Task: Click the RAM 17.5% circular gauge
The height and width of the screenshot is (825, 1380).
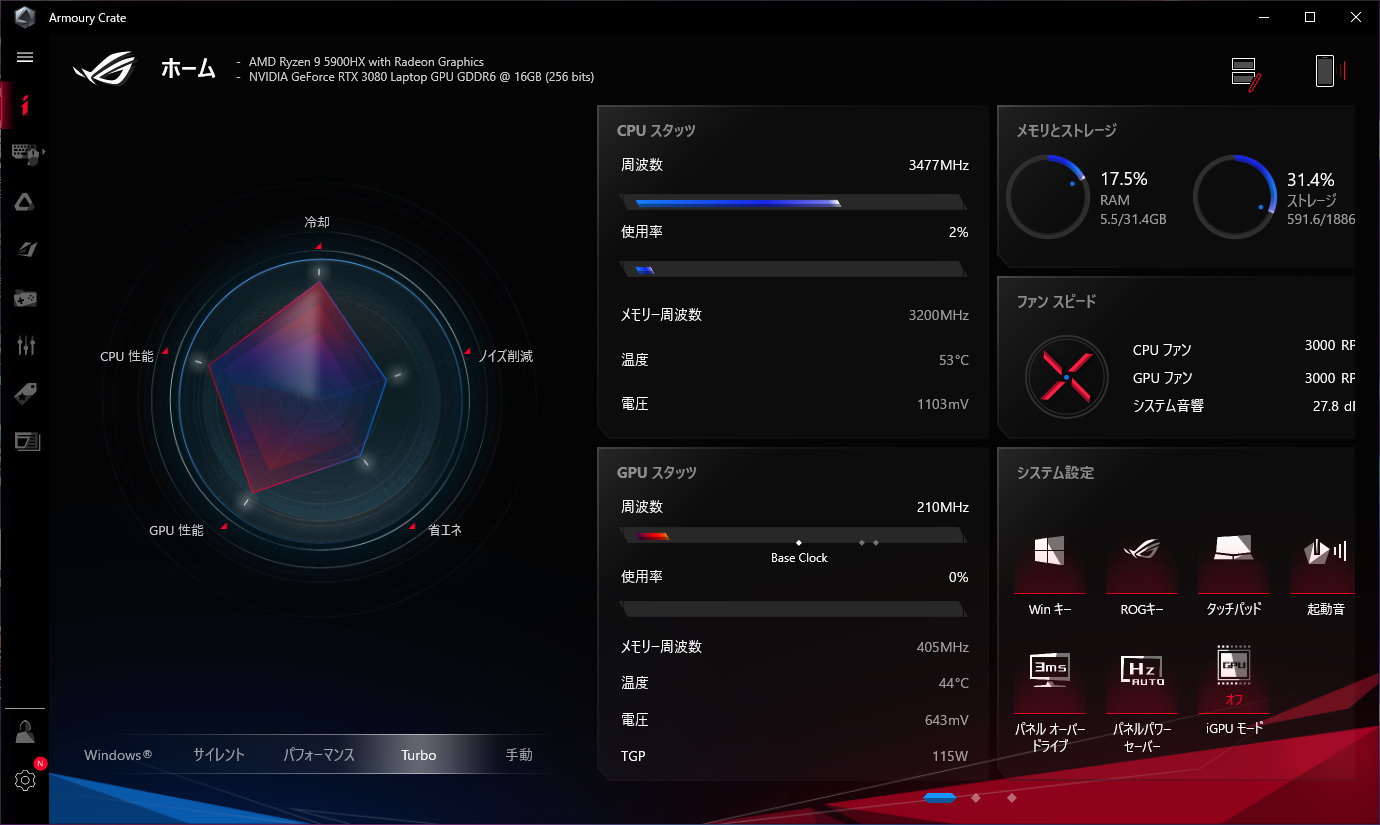Action: [x=1048, y=196]
